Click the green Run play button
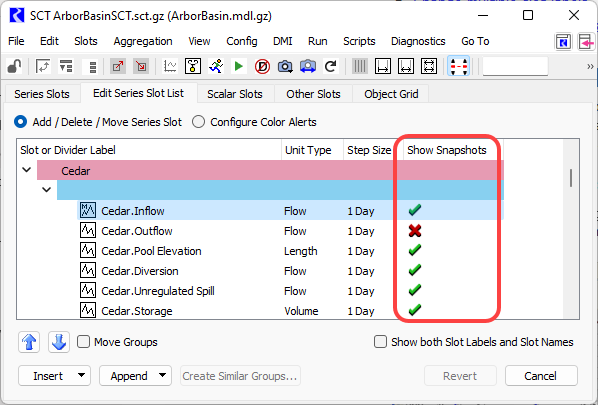 tap(239, 66)
